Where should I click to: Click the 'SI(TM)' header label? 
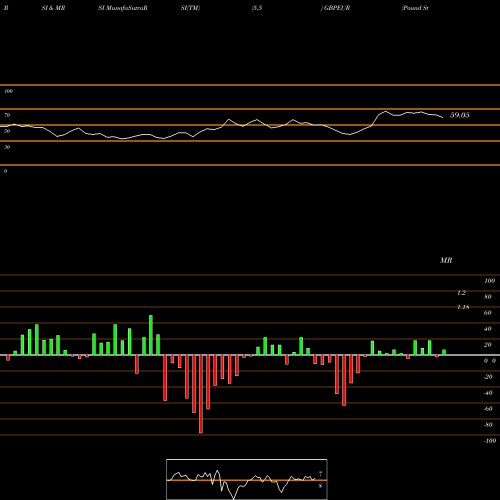point(190,8)
